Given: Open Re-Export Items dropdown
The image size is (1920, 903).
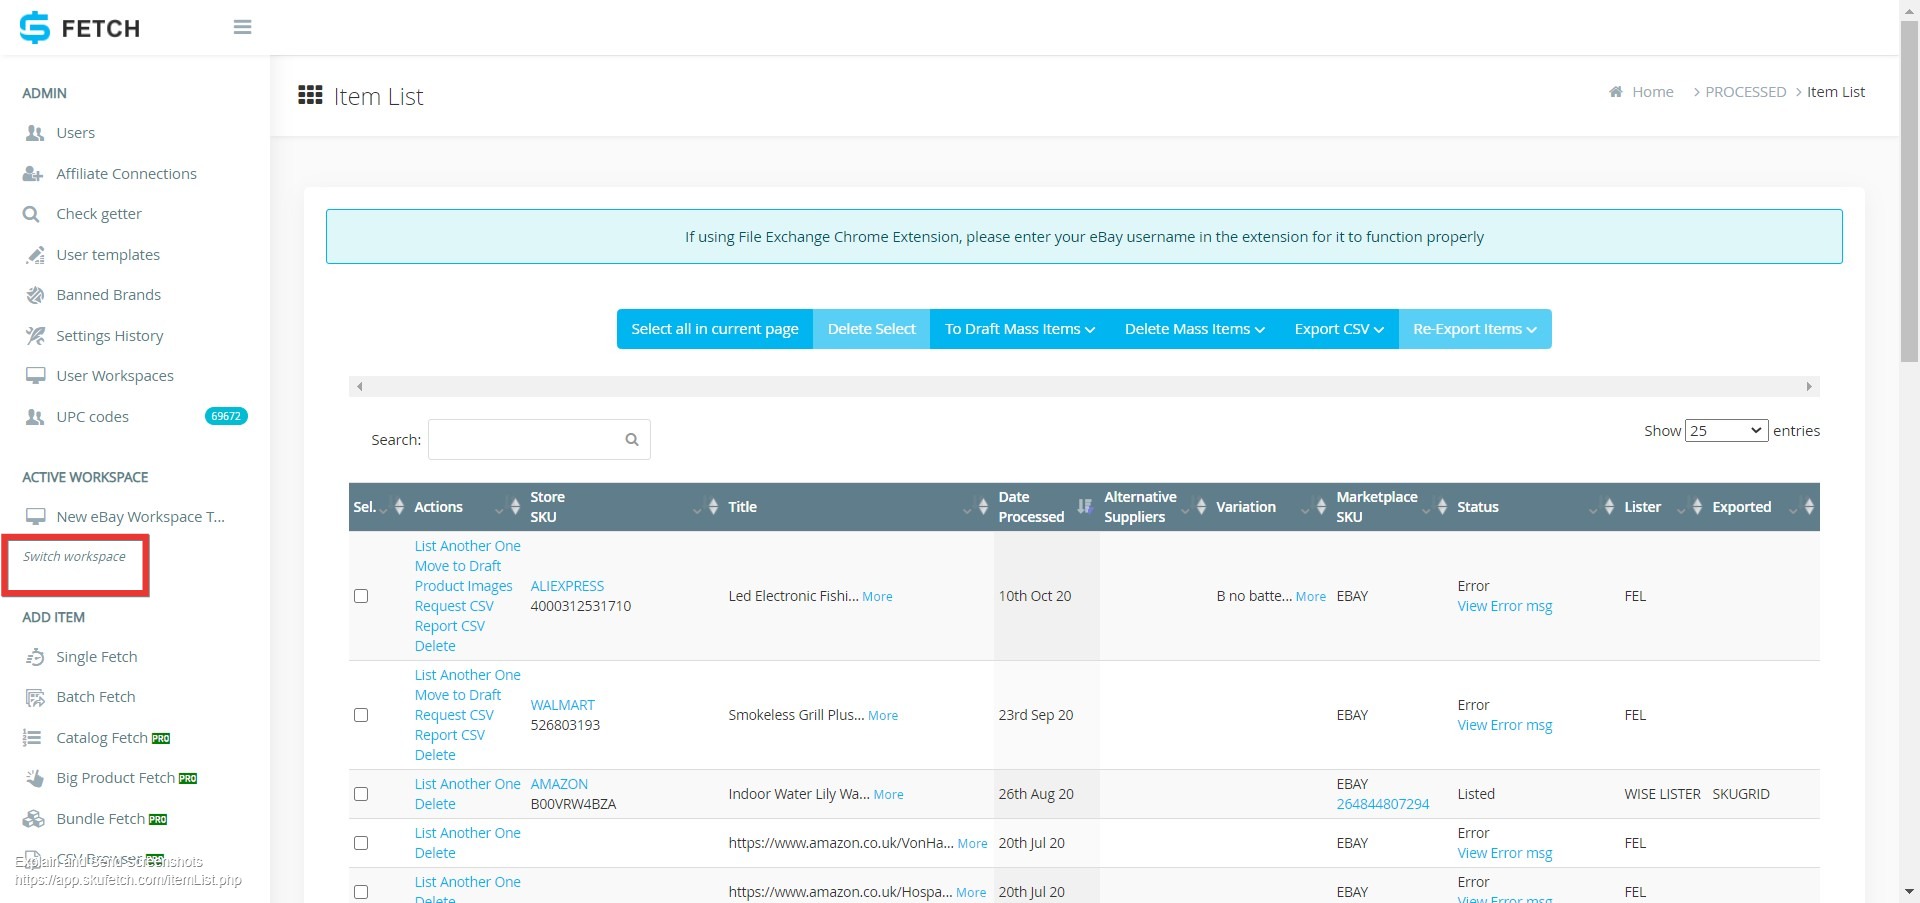Looking at the screenshot, I should point(1475,329).
